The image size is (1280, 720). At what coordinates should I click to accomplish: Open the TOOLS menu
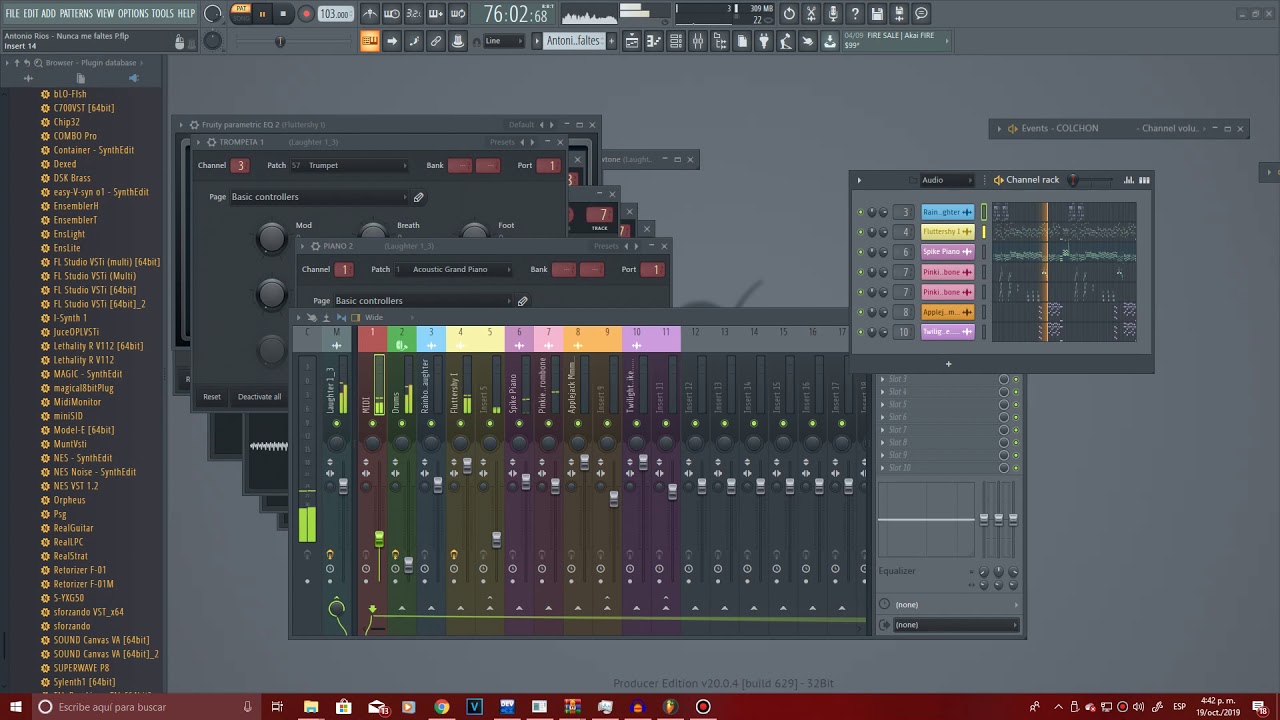162,13
